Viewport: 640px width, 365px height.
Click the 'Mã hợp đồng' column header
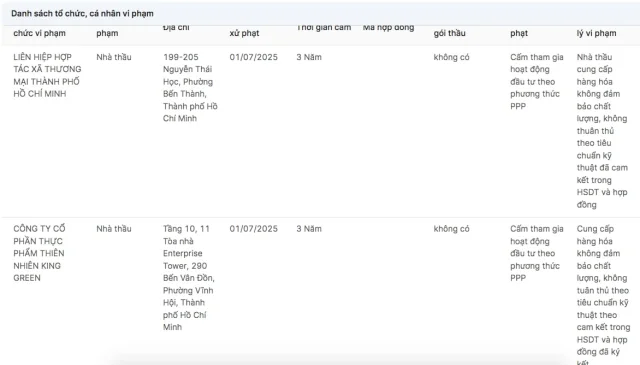coord(389,28)
